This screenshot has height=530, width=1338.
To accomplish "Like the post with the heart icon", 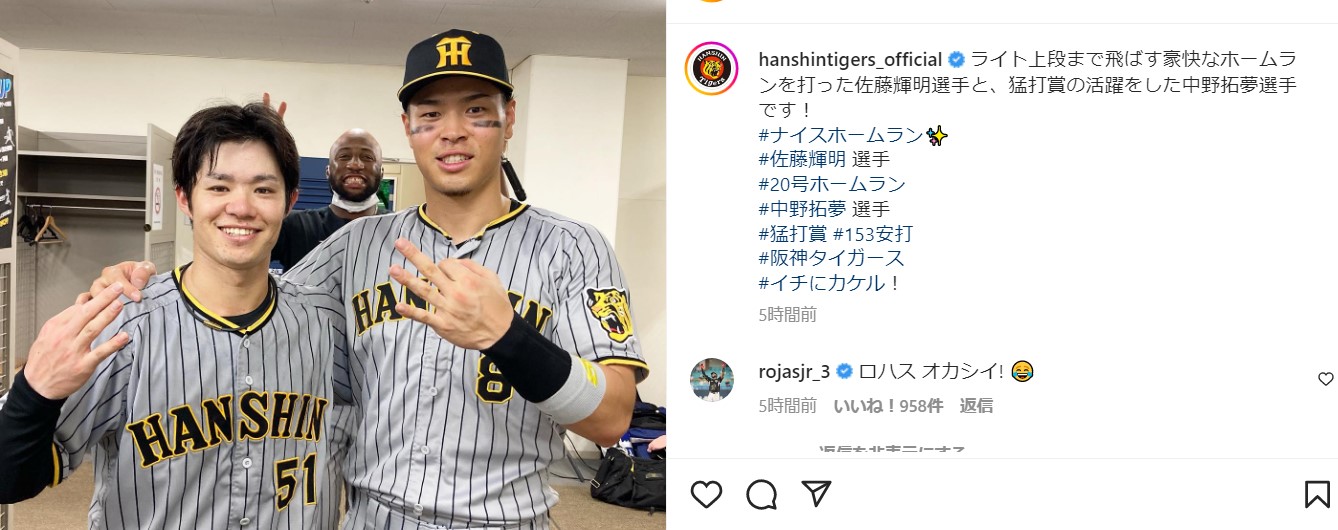I will pos(706,494).
